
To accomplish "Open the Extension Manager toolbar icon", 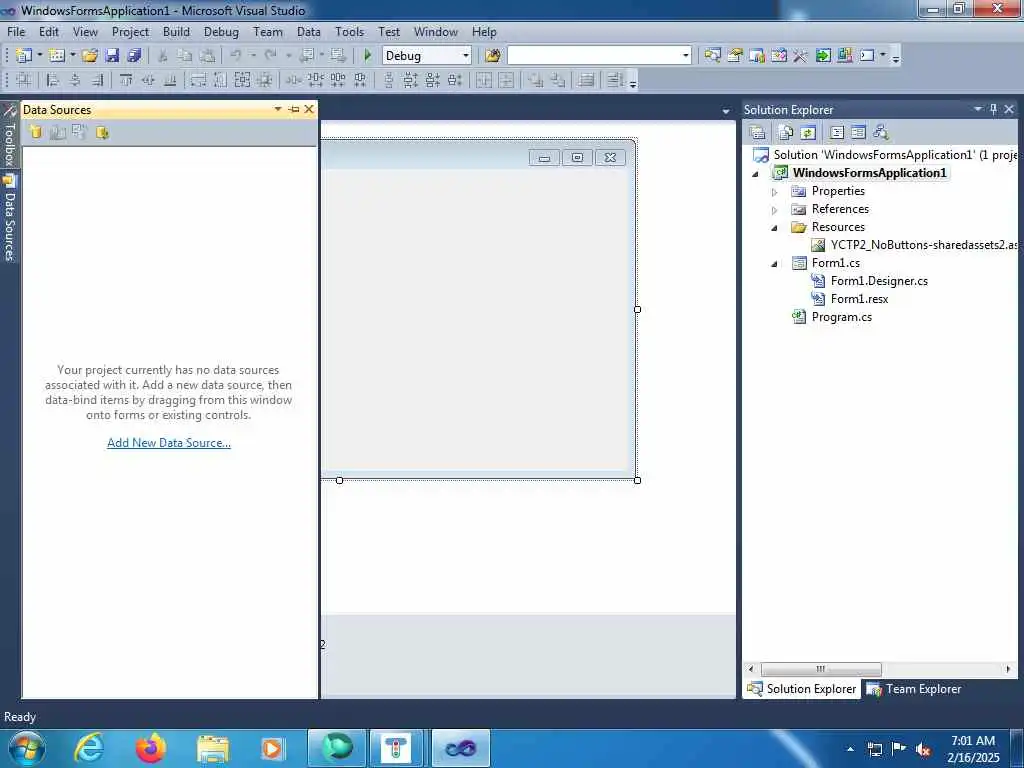I will 845,56.
